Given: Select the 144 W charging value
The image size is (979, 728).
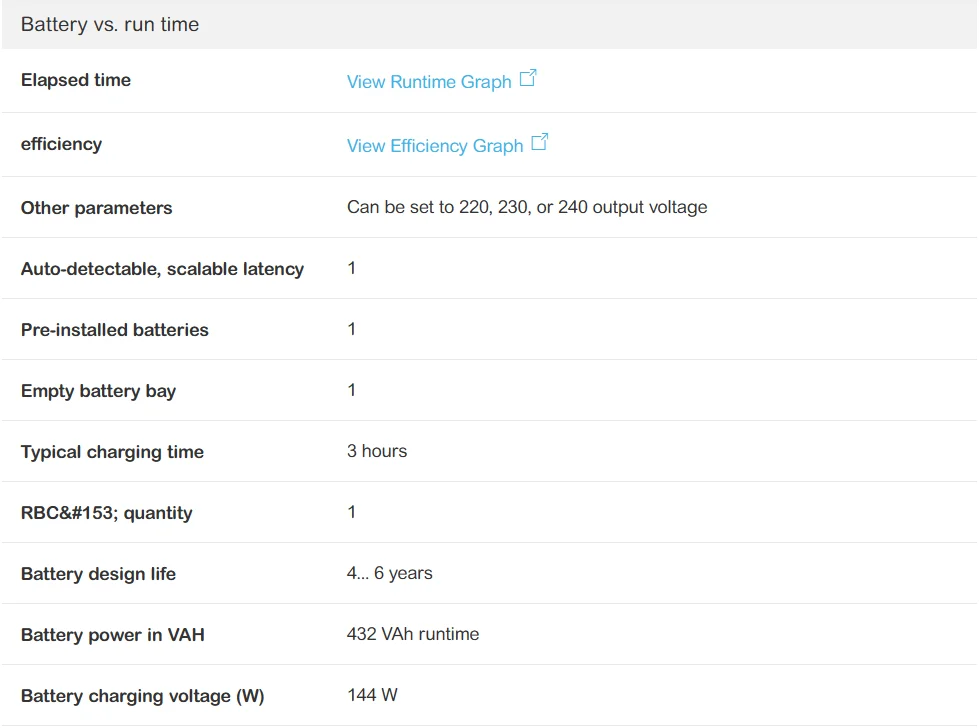Looking at the screenshot, I should point(372,695).
